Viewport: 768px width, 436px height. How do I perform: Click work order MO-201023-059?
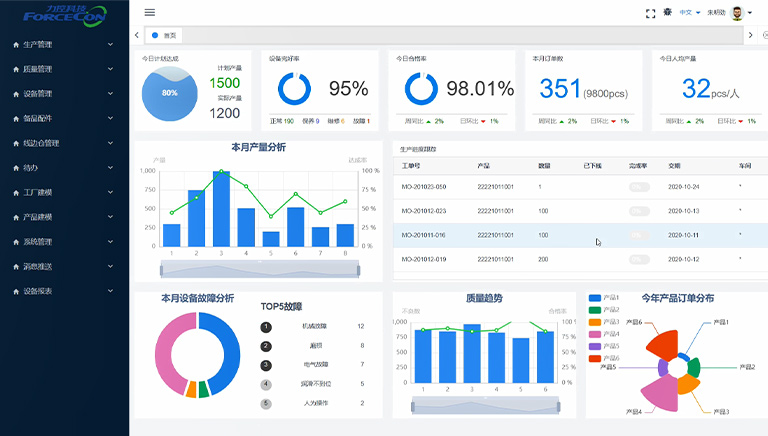(x=424, y=186)
